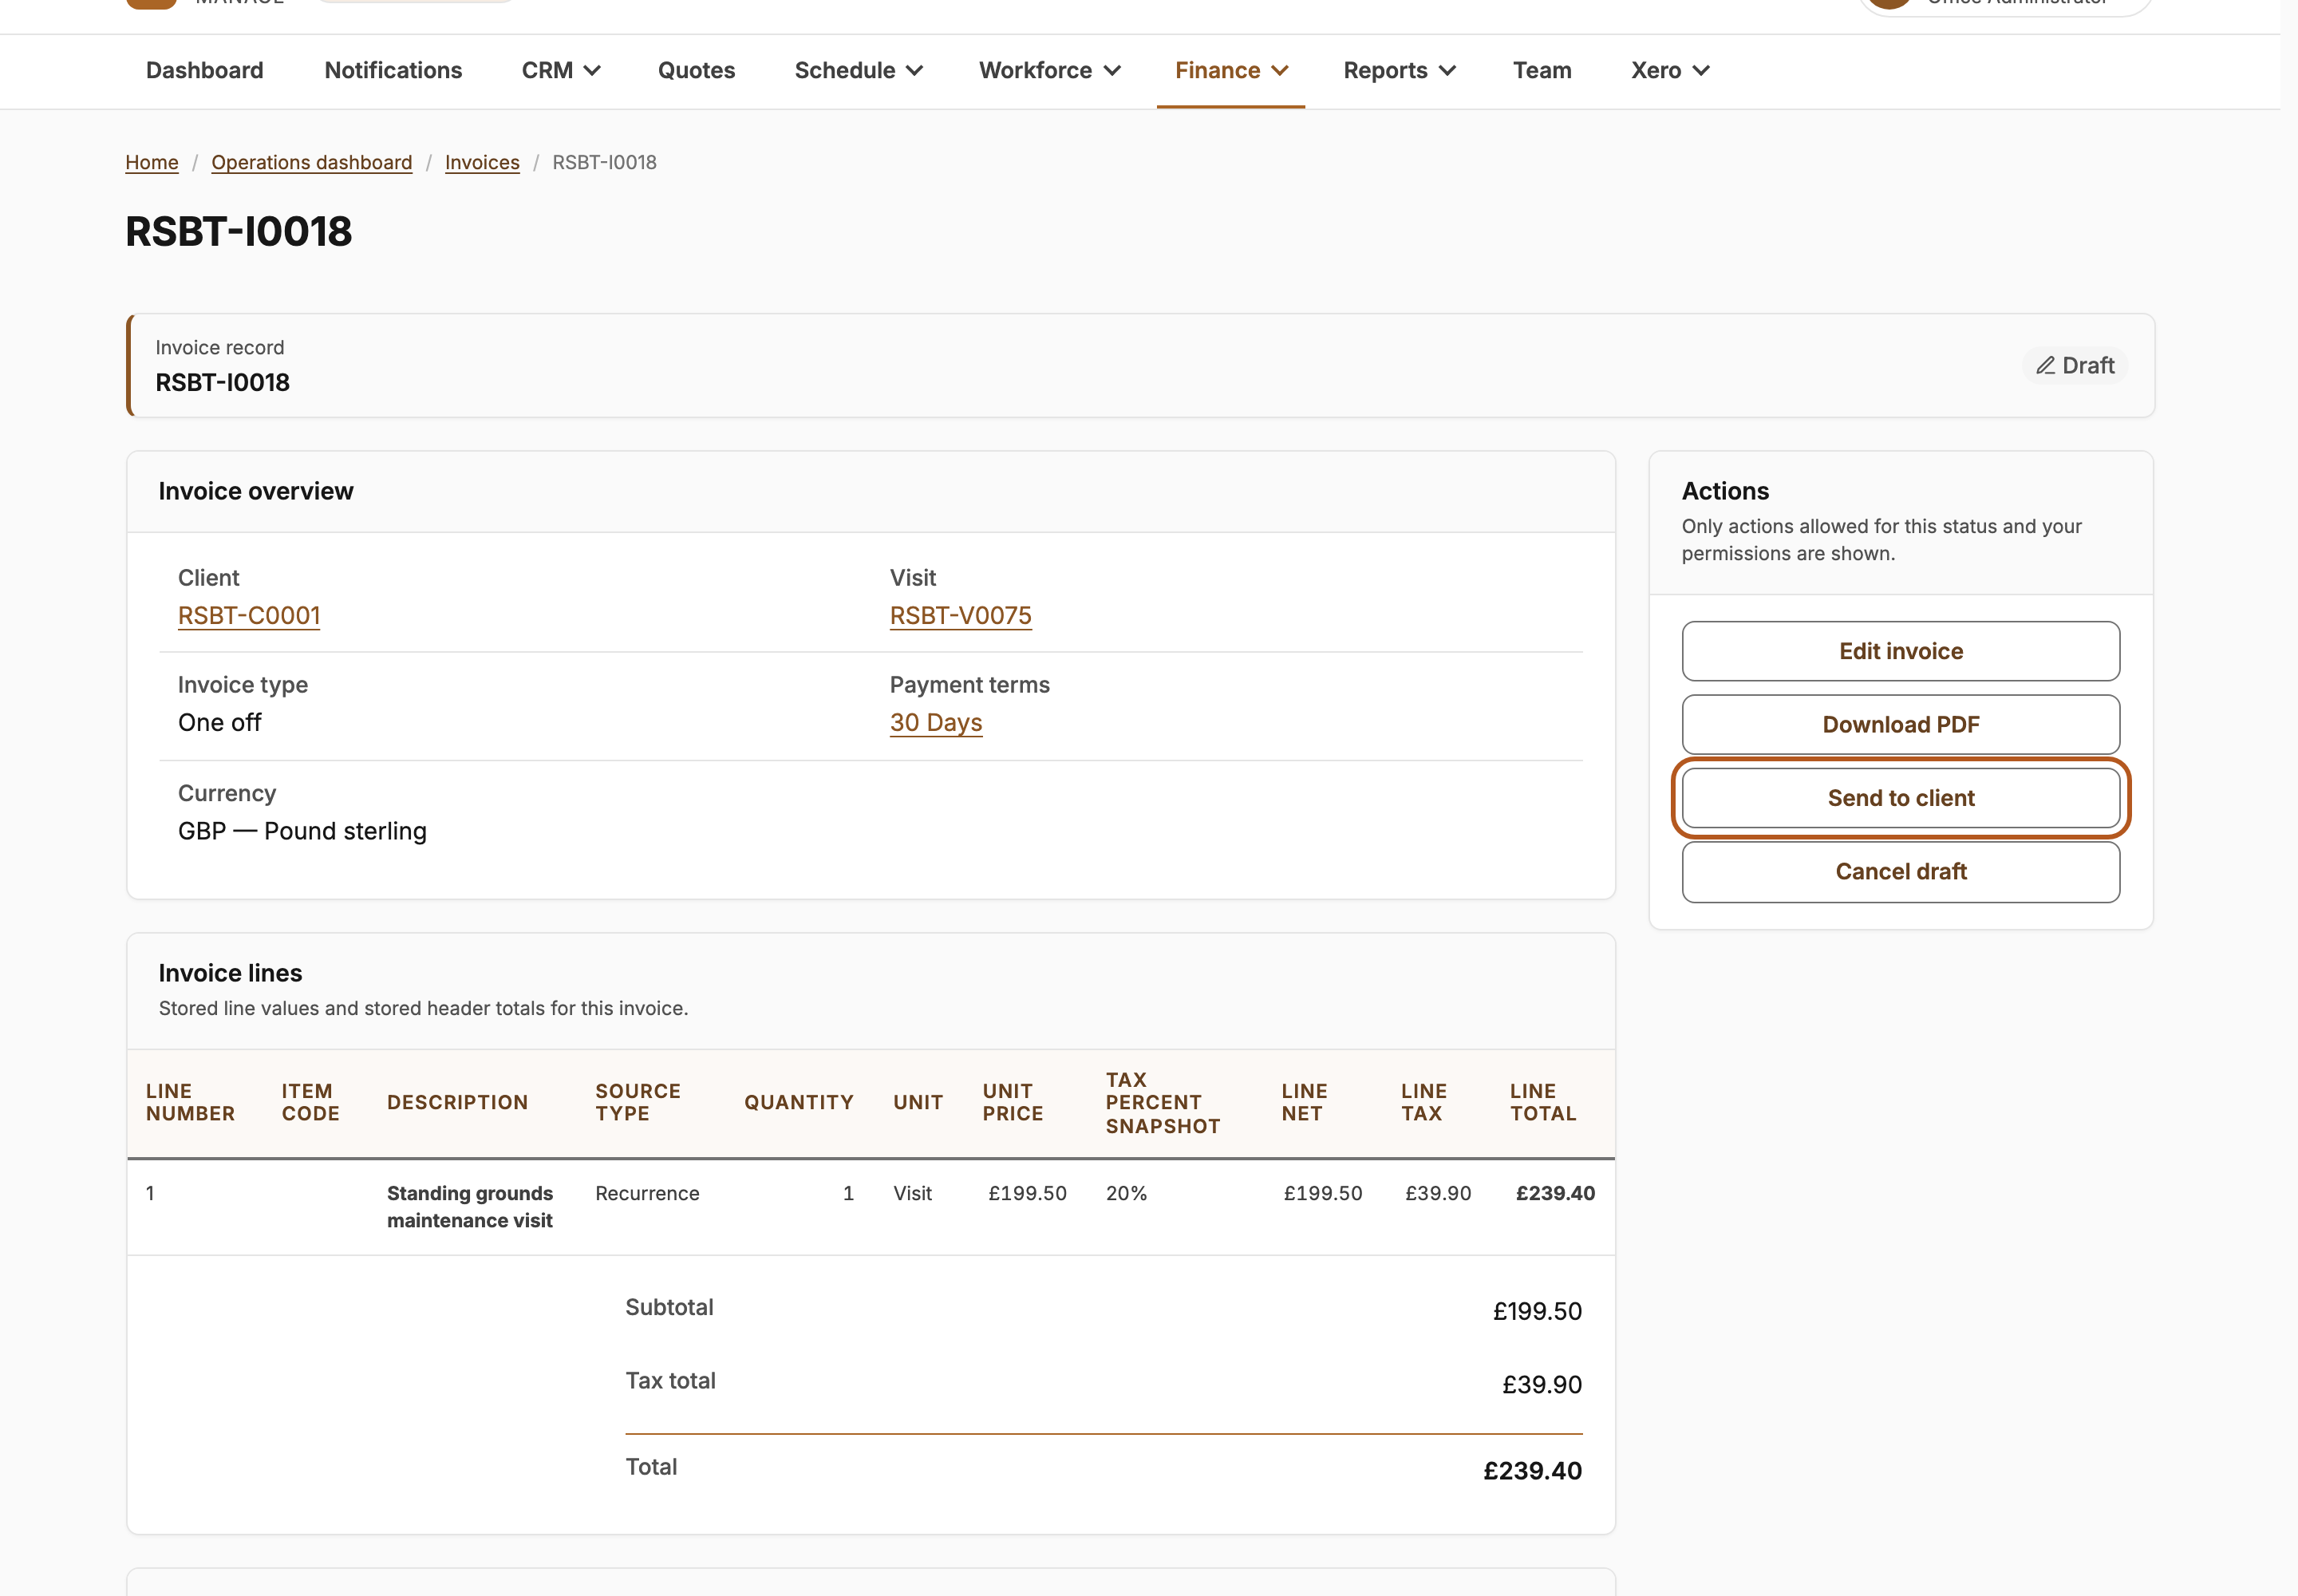The width and height of the screenshot is (2298, 1596).
Task: Go to Invoices breadcrumb link
Action: coord(482,162)
